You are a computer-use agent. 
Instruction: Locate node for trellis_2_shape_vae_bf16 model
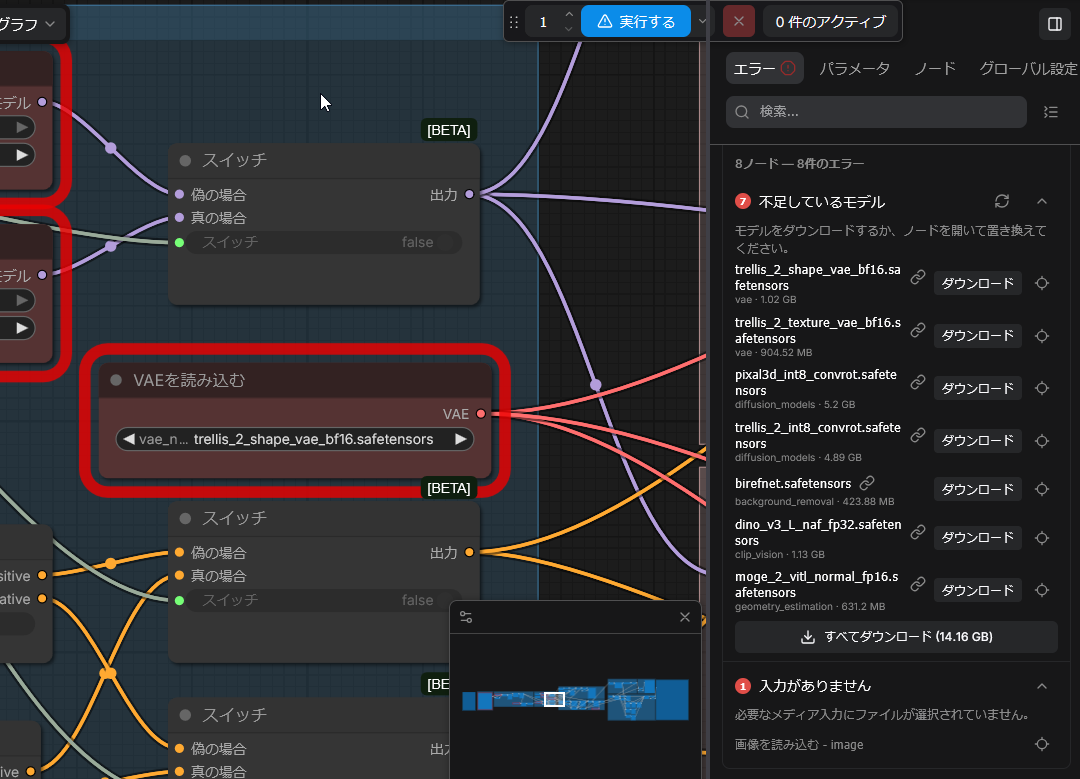pyautogui.click(x=1041, y=283)
